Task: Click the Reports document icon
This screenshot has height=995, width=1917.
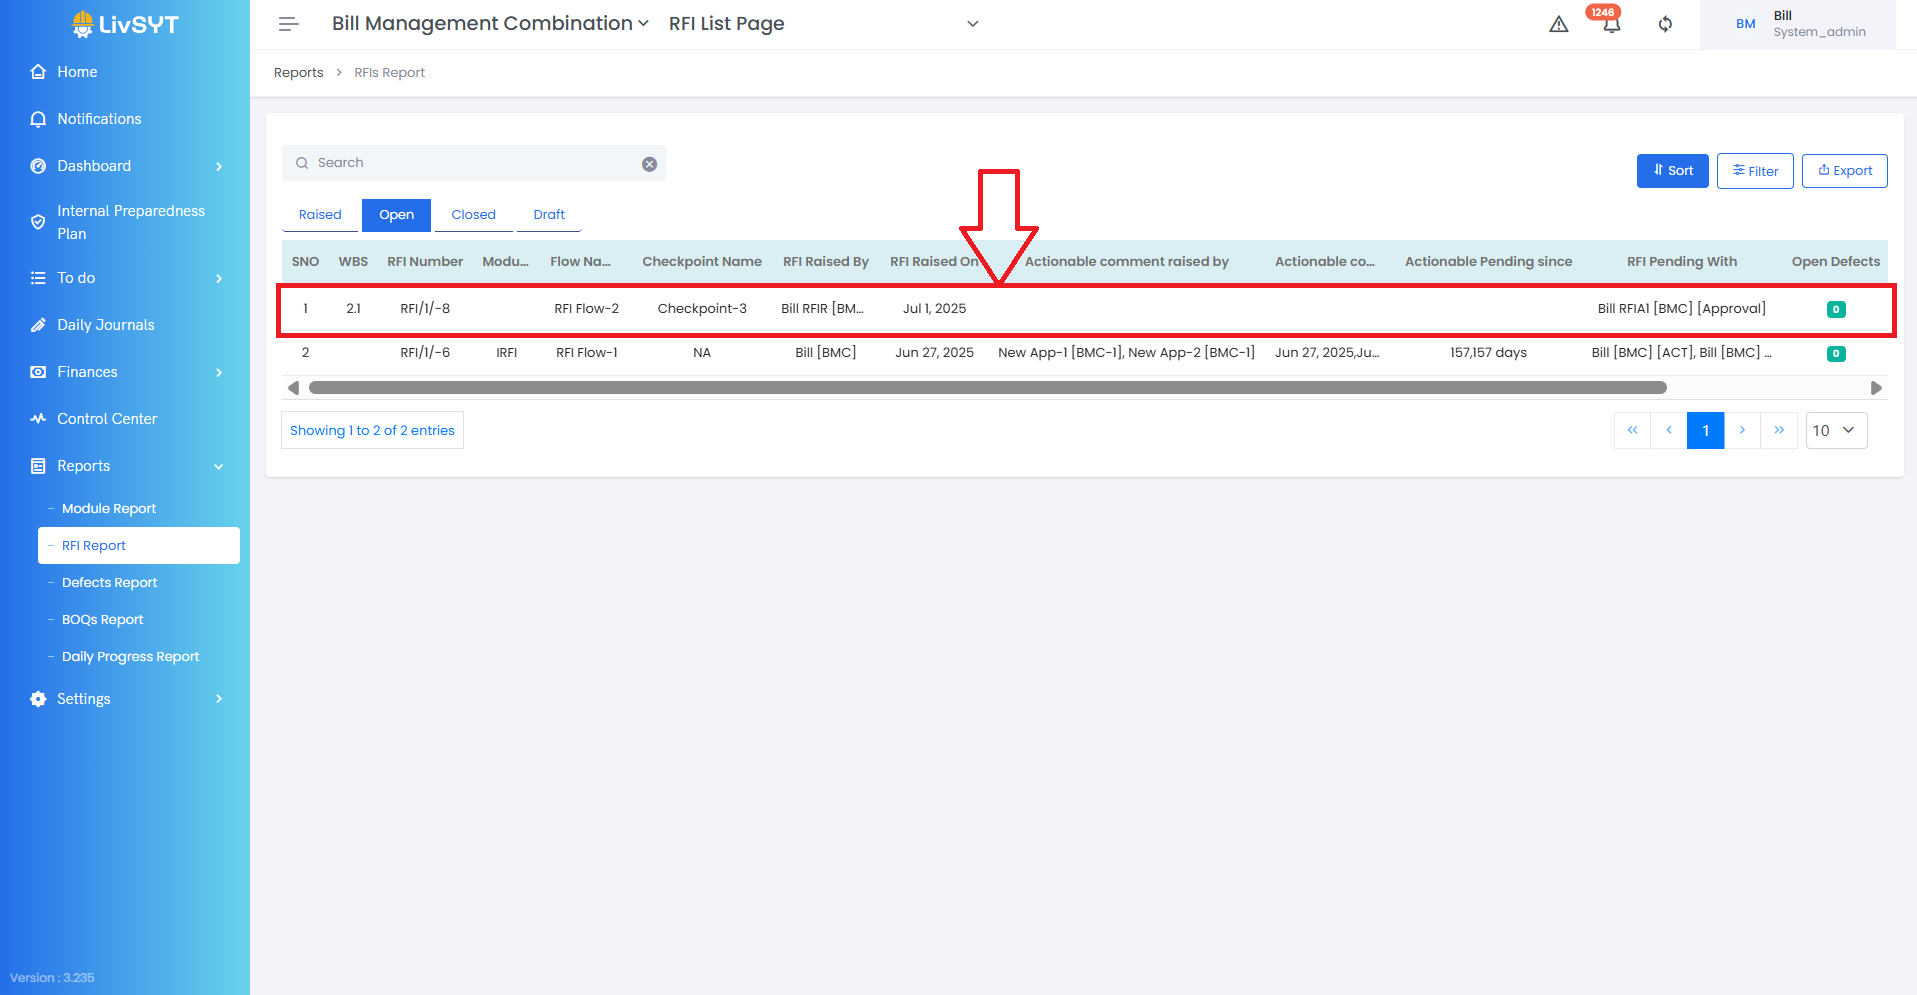Action: tap(38, 466)
